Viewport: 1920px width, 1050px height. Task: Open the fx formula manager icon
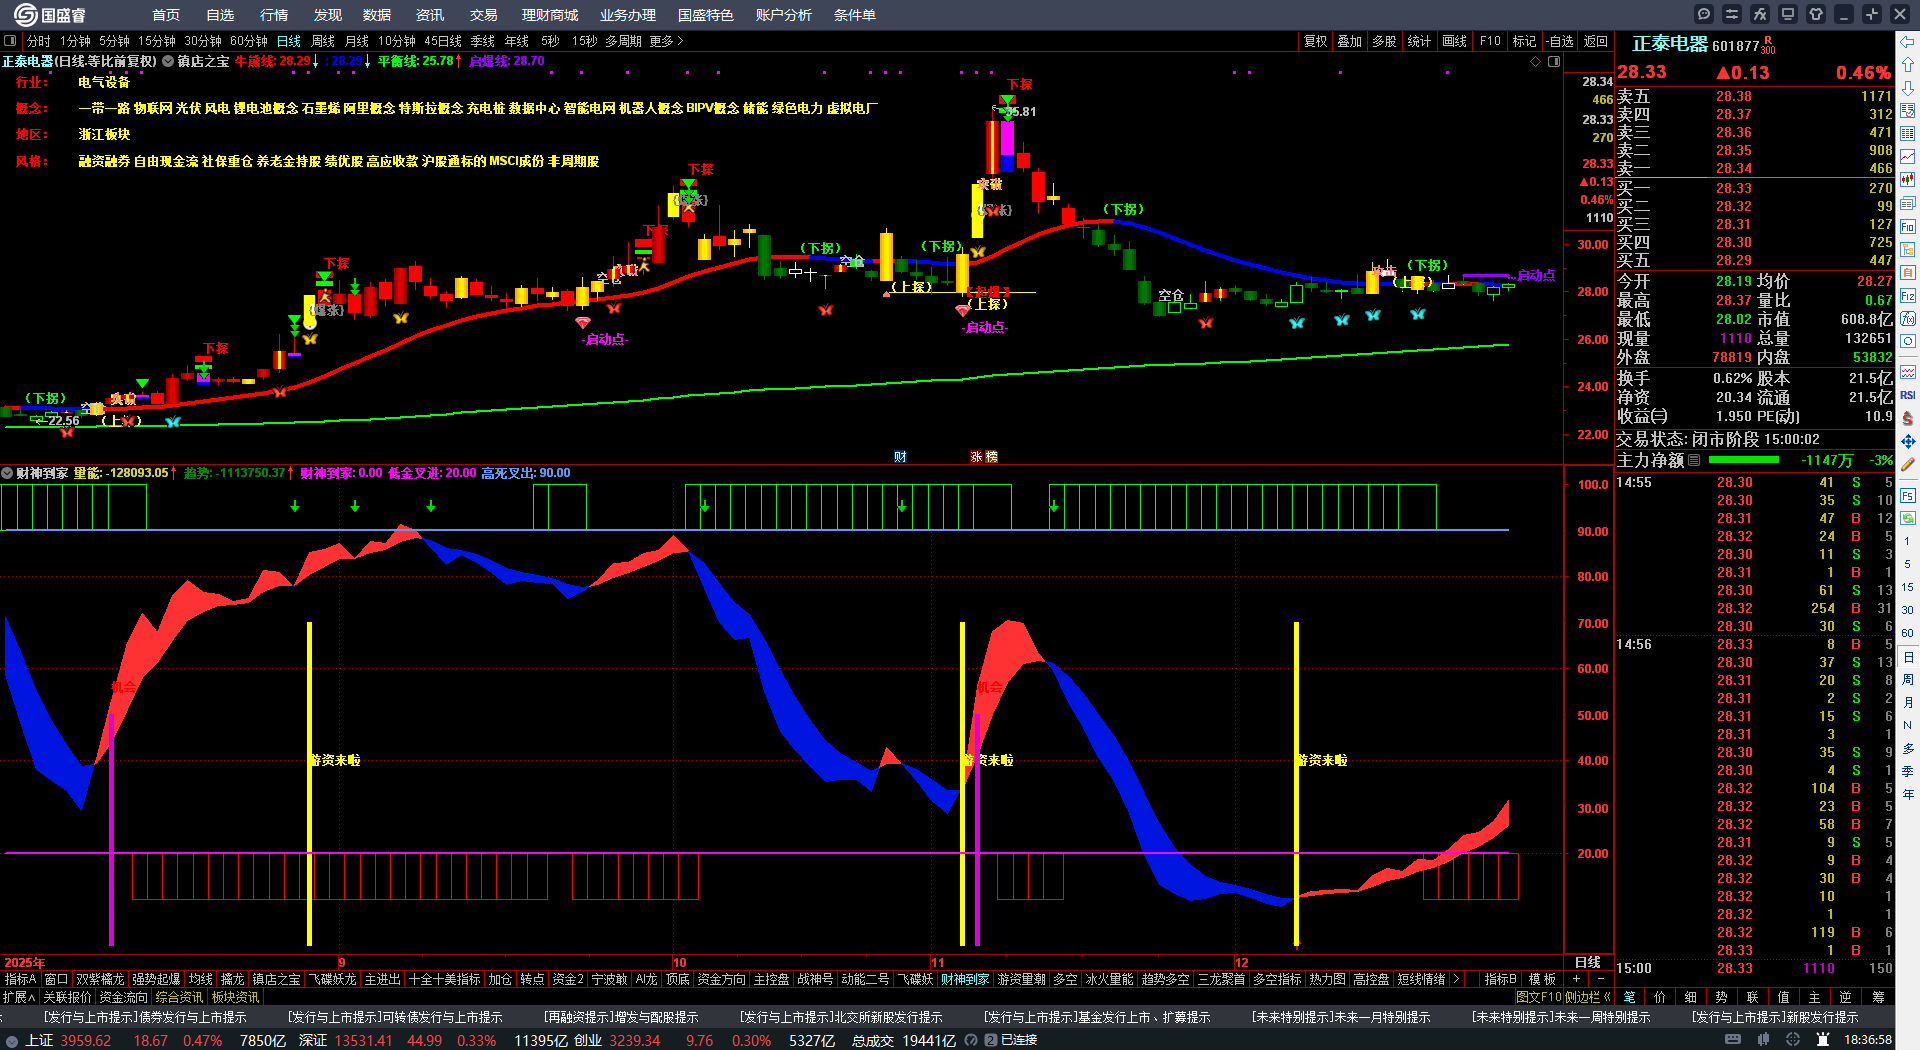(1760, 14)
